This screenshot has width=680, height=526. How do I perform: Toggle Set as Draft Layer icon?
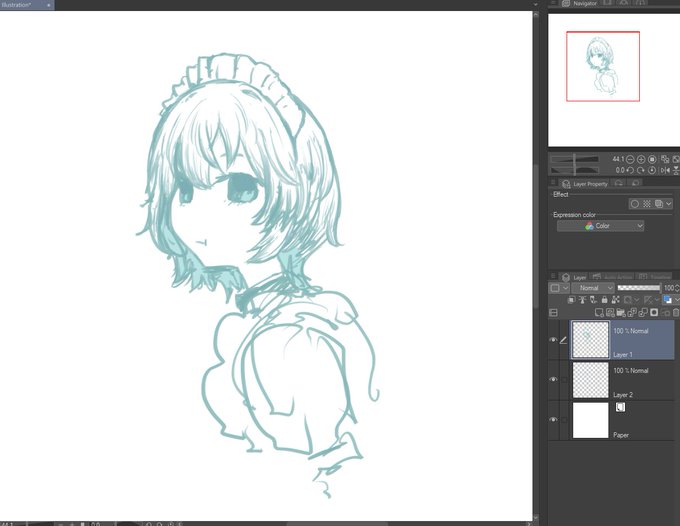(x=593, y=300)
